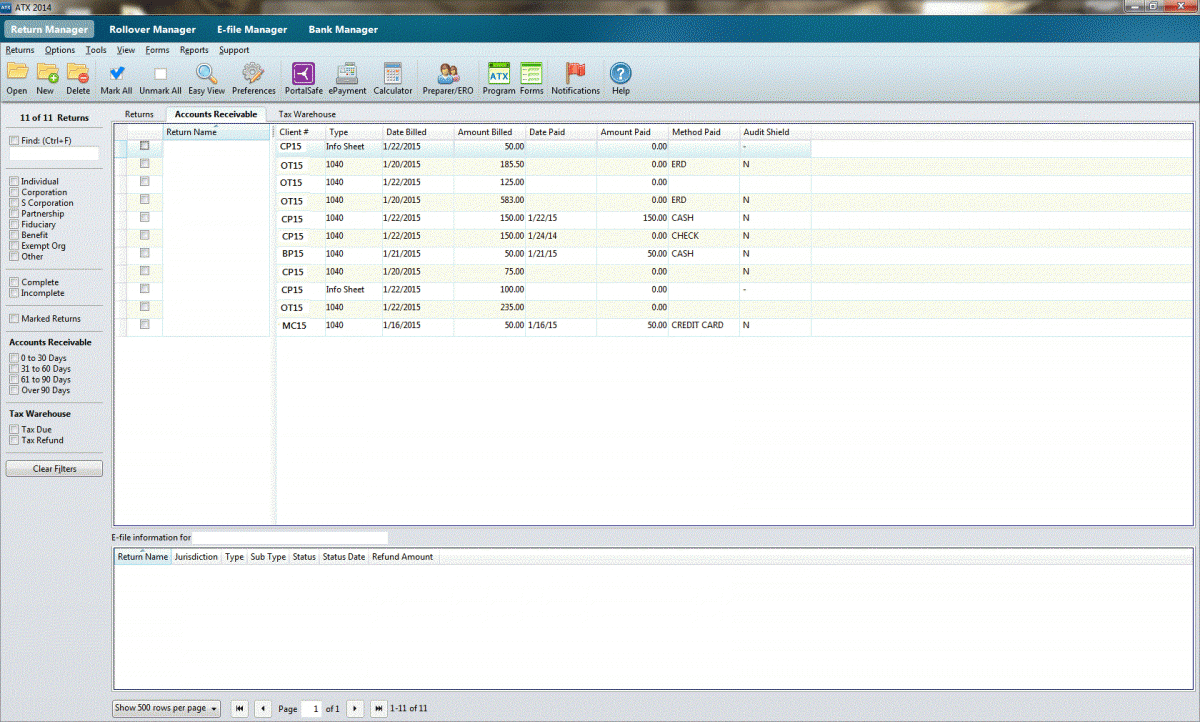Click the Refund Amount column header
Image resolution: width=1200 pixels, height=722 pixels.
(402, 556)
